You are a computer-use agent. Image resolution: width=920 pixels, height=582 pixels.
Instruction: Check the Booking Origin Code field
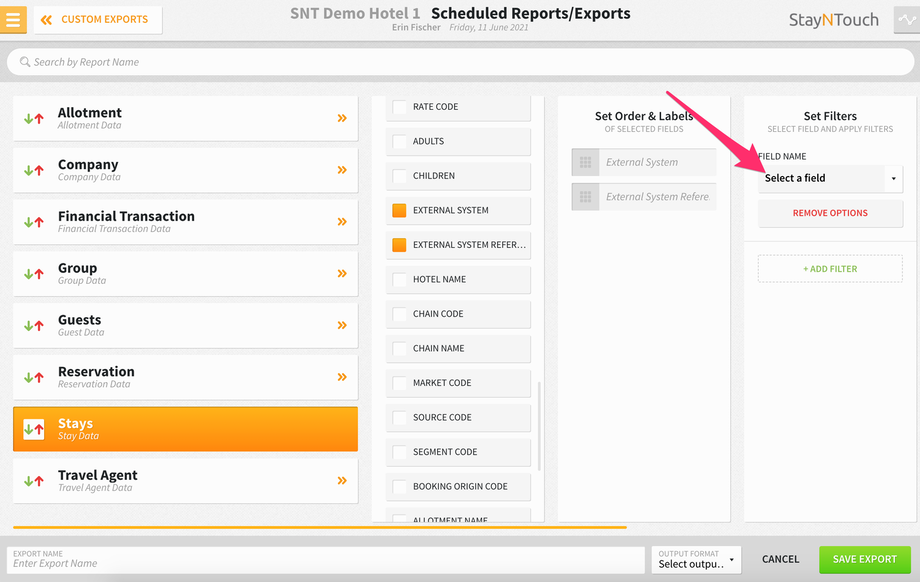click(399, 486)
